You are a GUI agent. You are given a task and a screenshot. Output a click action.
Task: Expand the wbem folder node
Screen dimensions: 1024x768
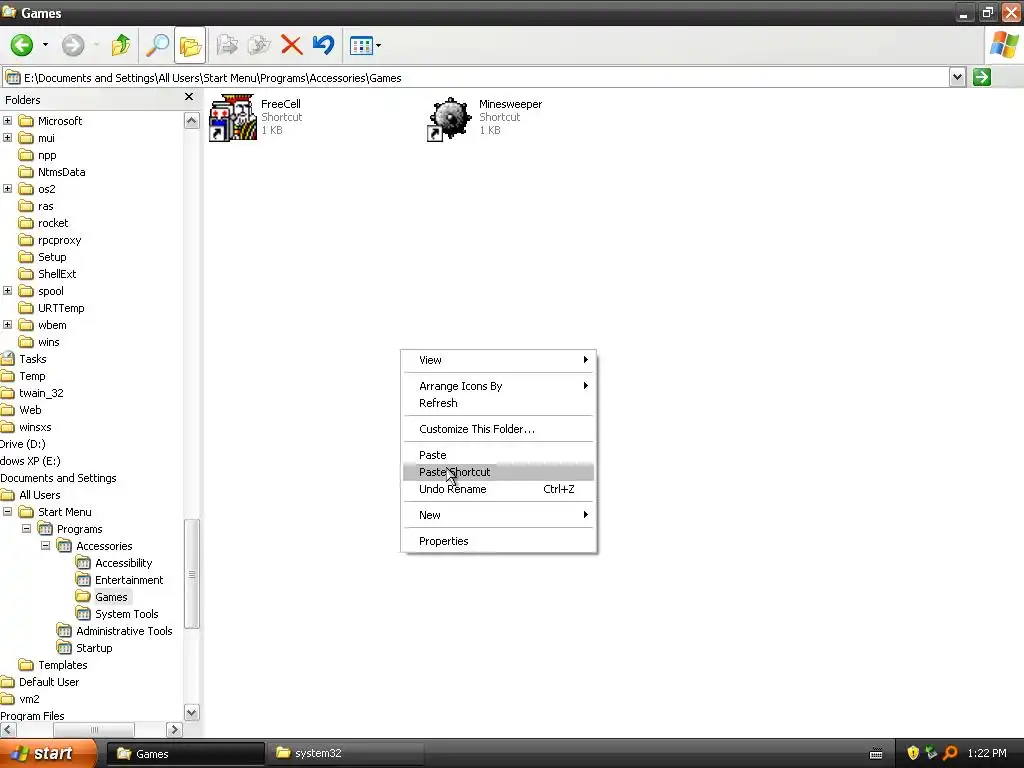click(x=8, y=324)
